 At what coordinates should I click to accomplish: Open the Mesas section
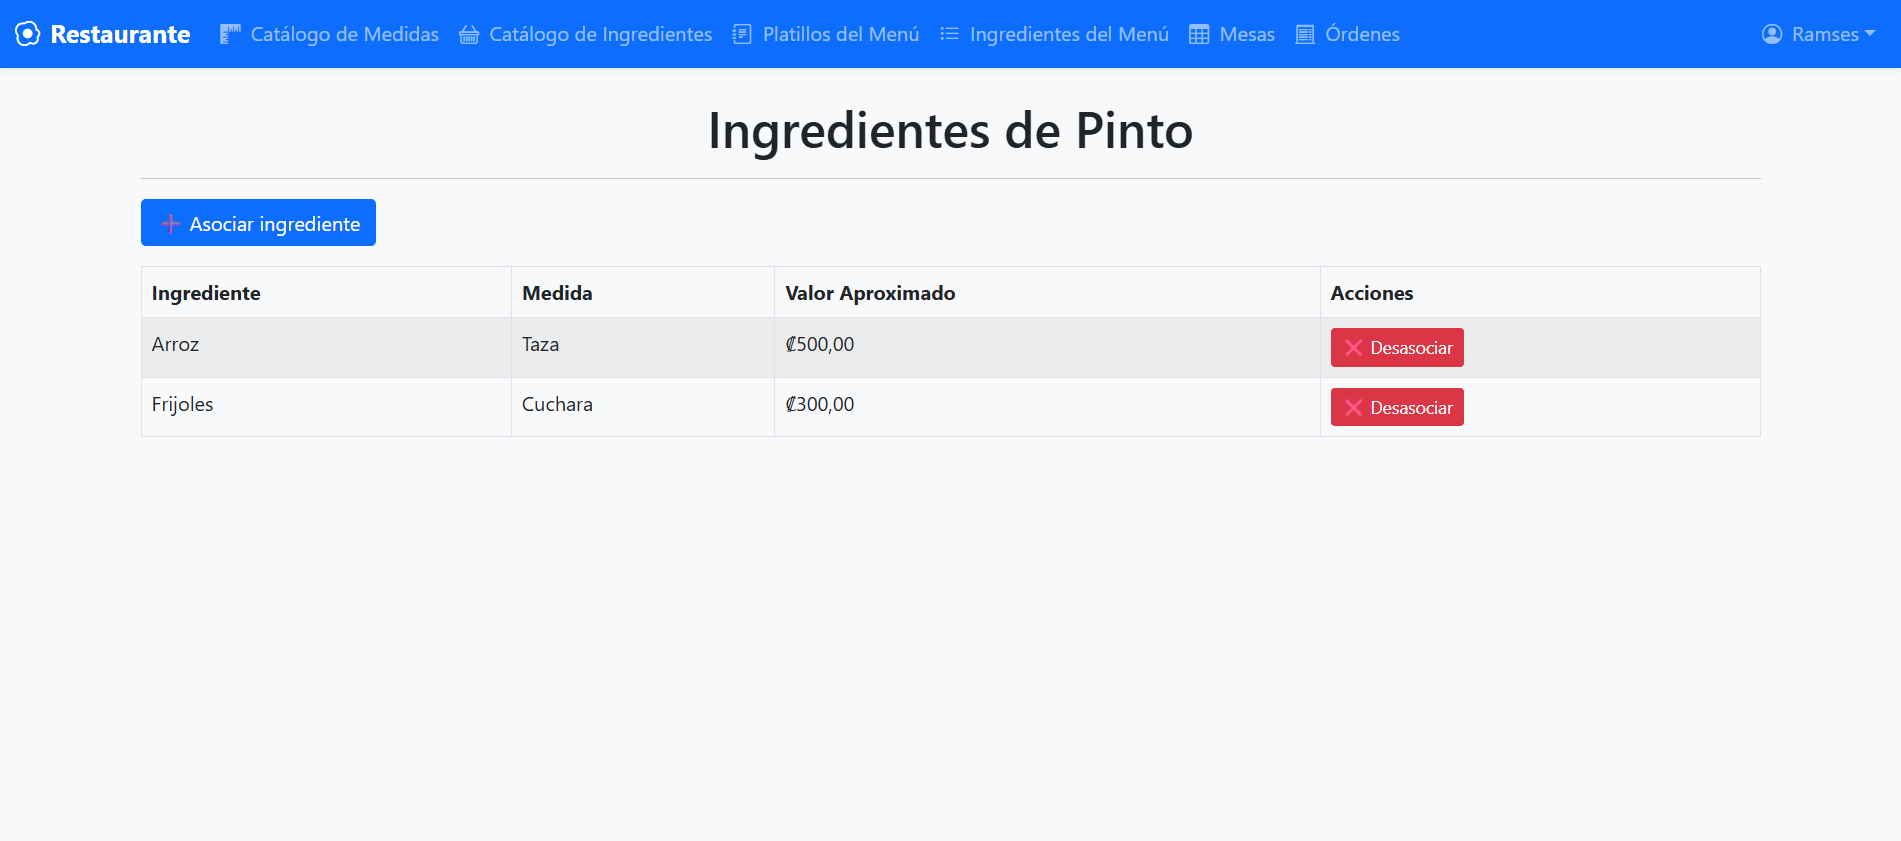pyautogui.click(x=1246, y=34)
